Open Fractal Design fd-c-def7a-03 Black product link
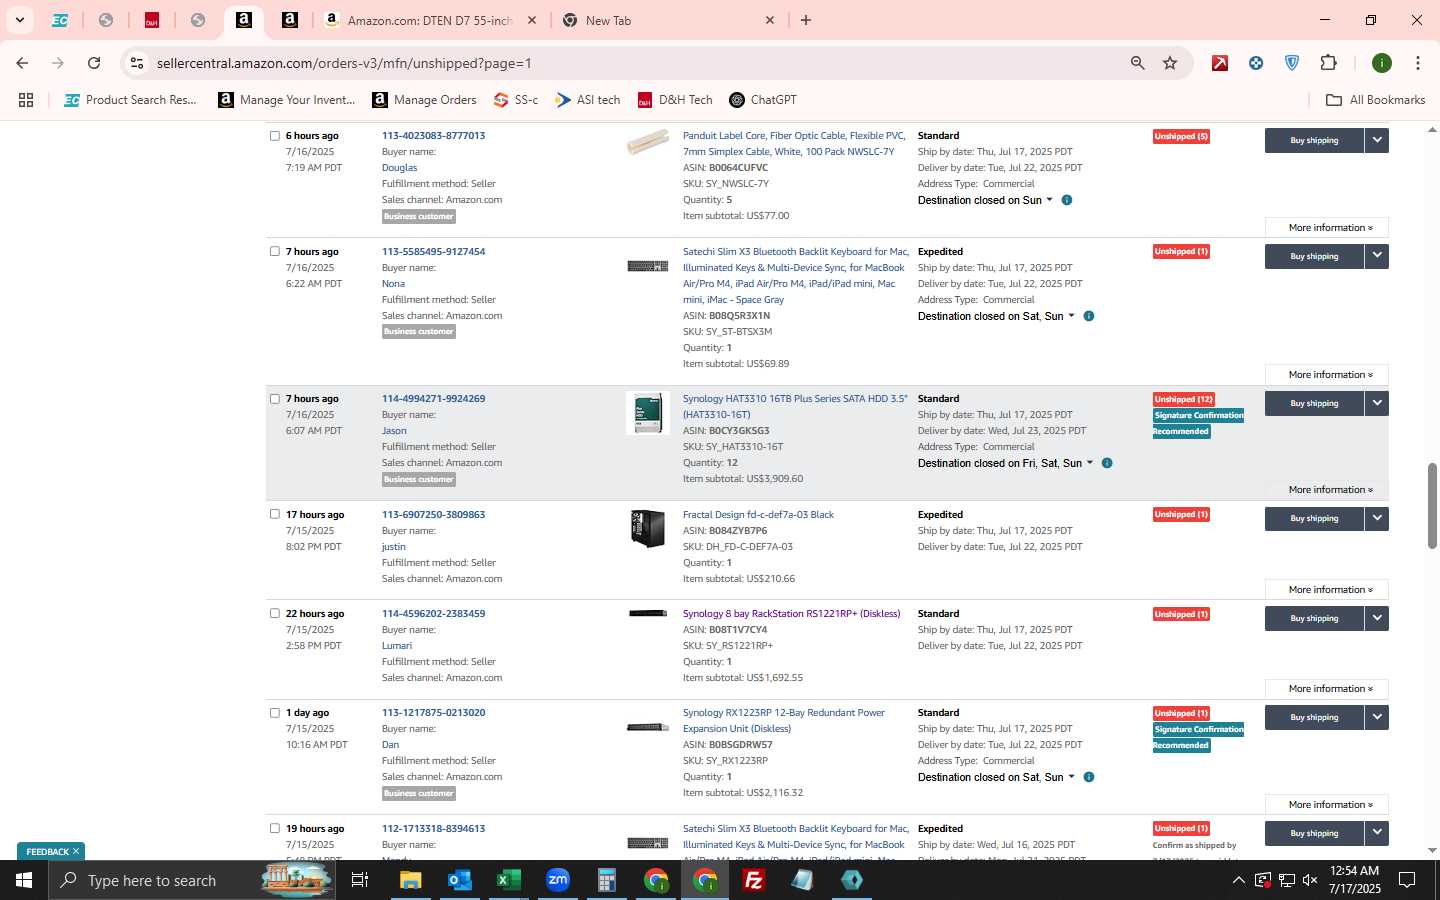 pyautogui.click(x=758, y=515)
